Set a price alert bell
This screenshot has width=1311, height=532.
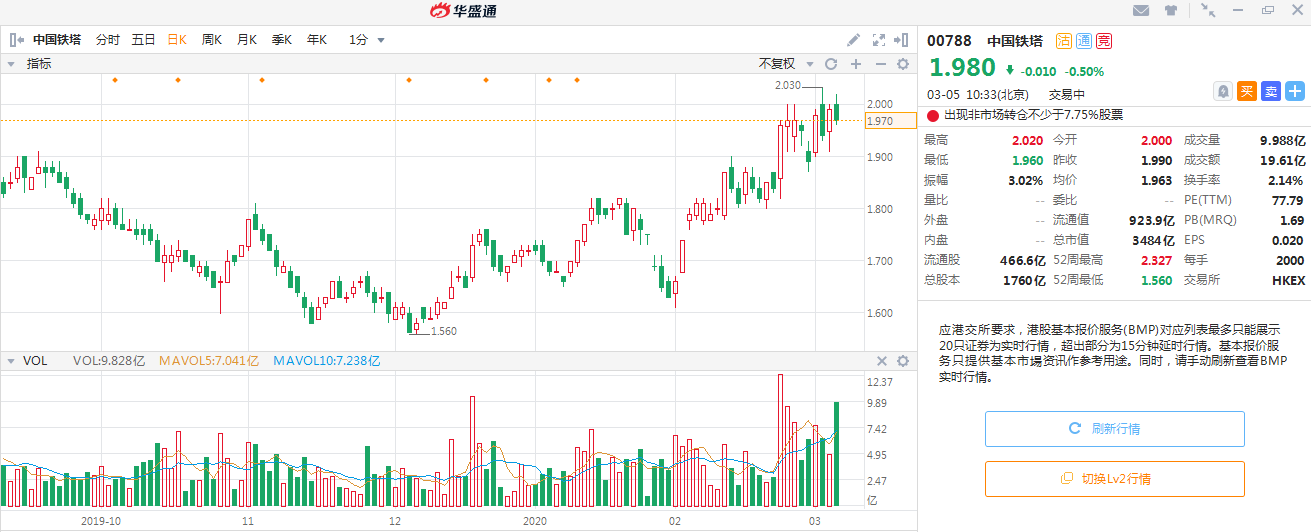pyautogui.click(x=1222, y=91)
